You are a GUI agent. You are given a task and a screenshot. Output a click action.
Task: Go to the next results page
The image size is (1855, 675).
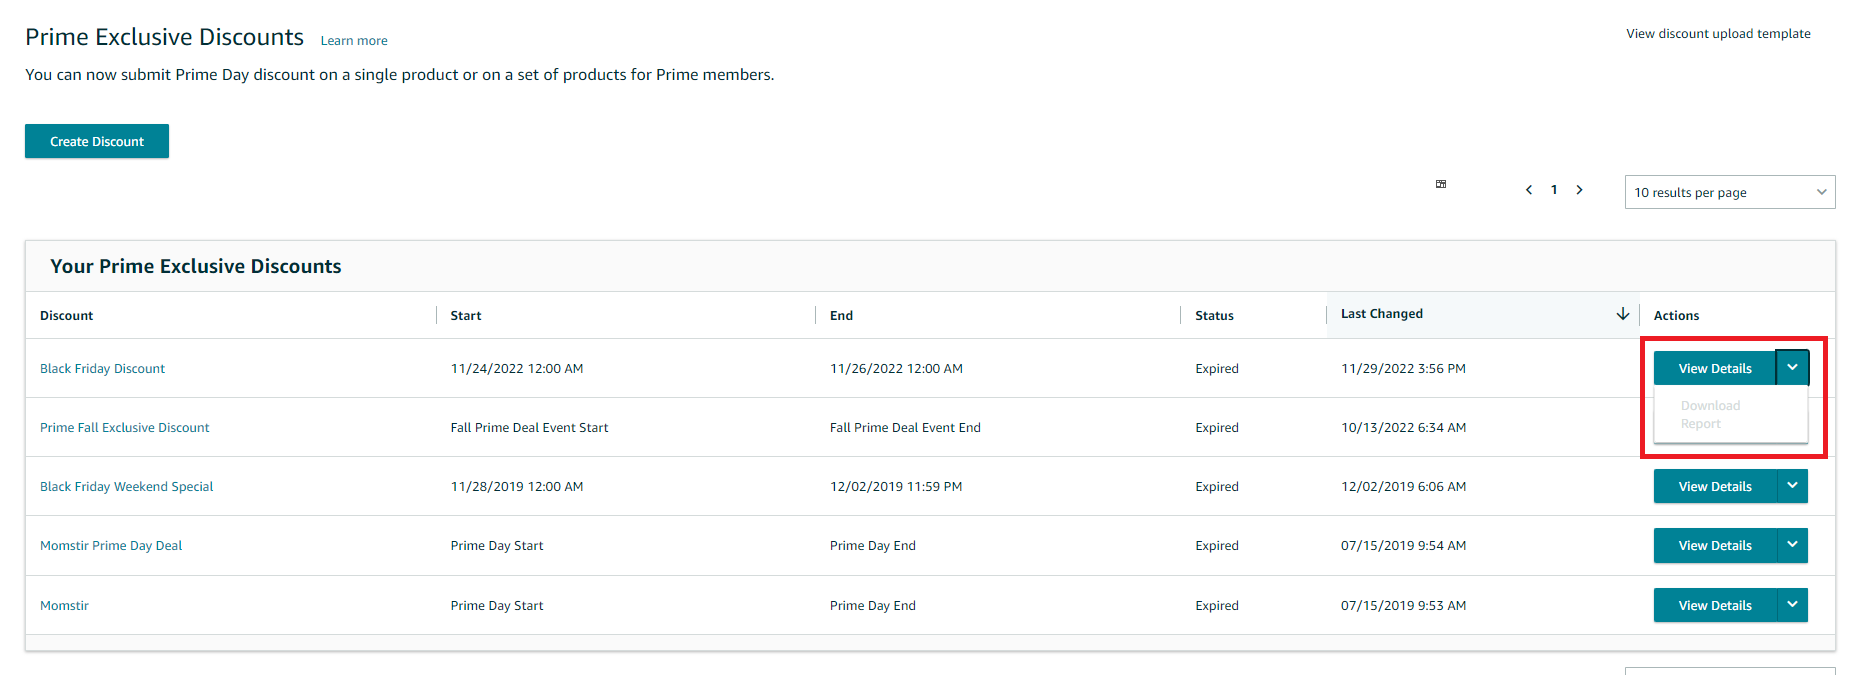pyautogui.click(x=1580, y=190)
